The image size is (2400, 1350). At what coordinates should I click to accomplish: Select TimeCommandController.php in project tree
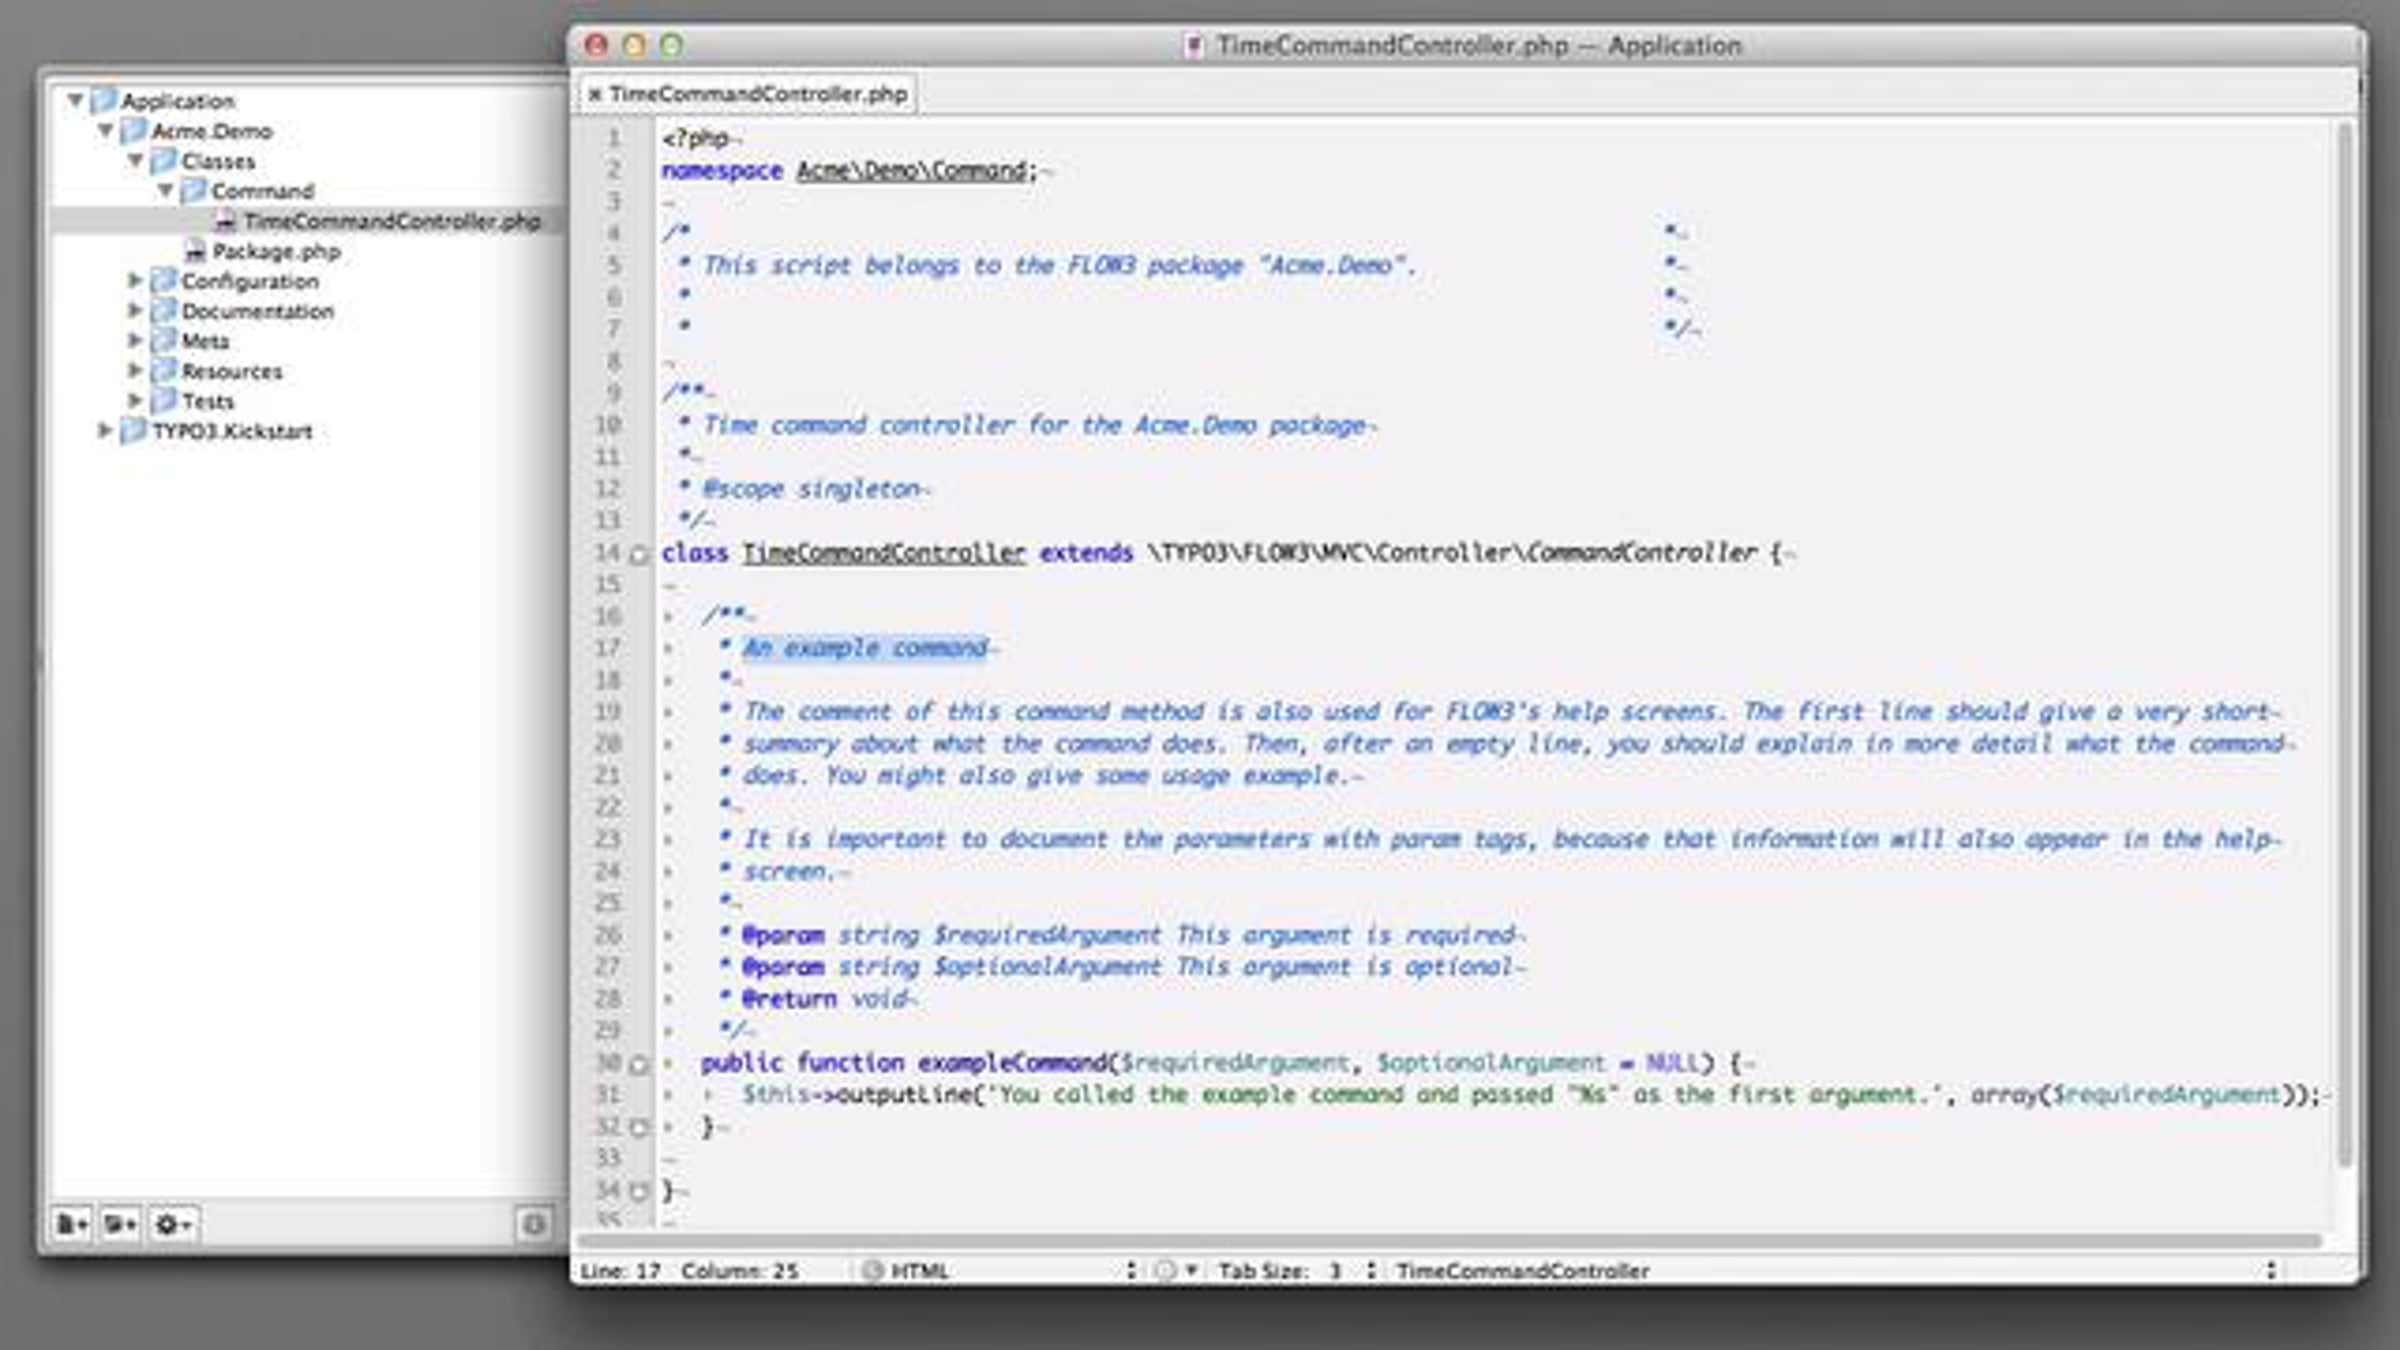click(x=391, y=221)
